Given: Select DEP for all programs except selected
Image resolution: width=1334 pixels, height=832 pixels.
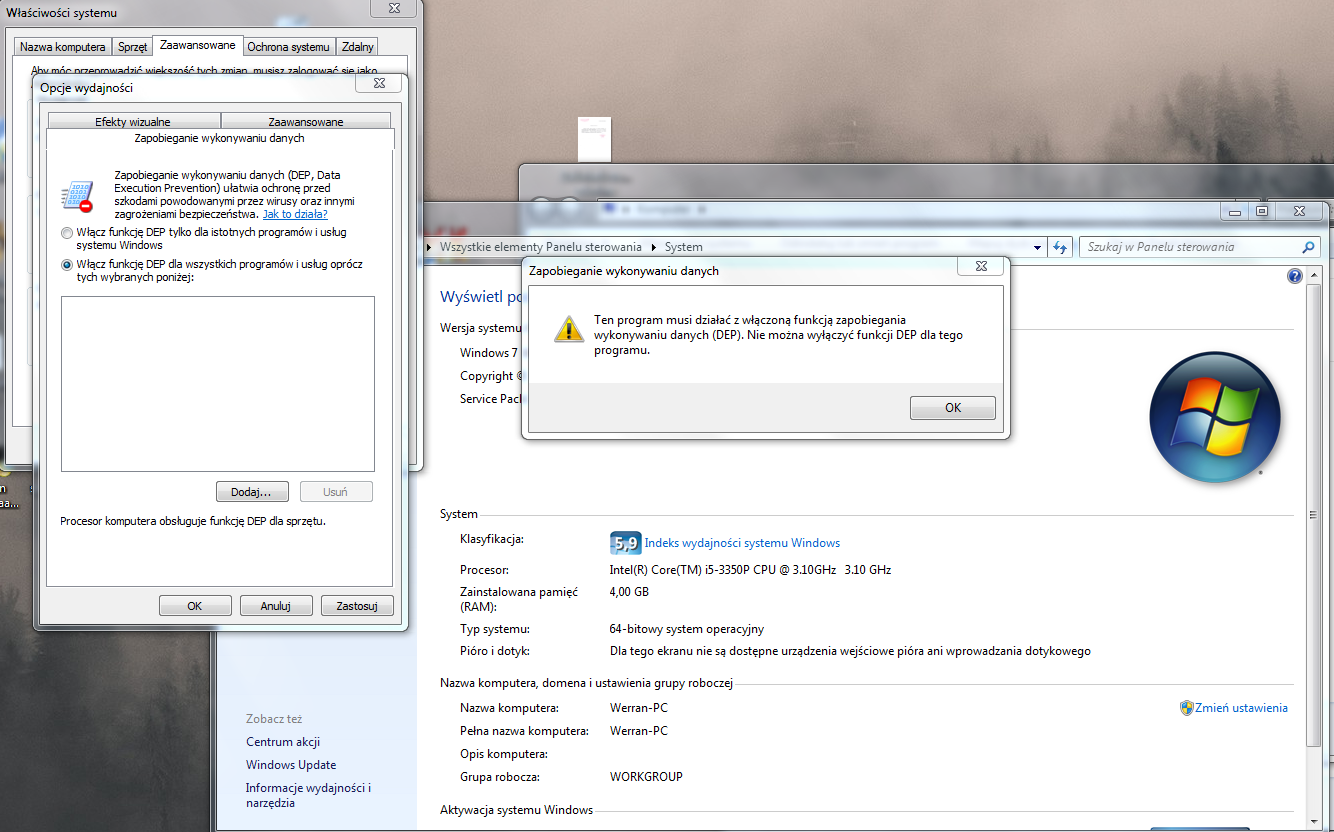Looking at the screenshot, I should (67, 265).
